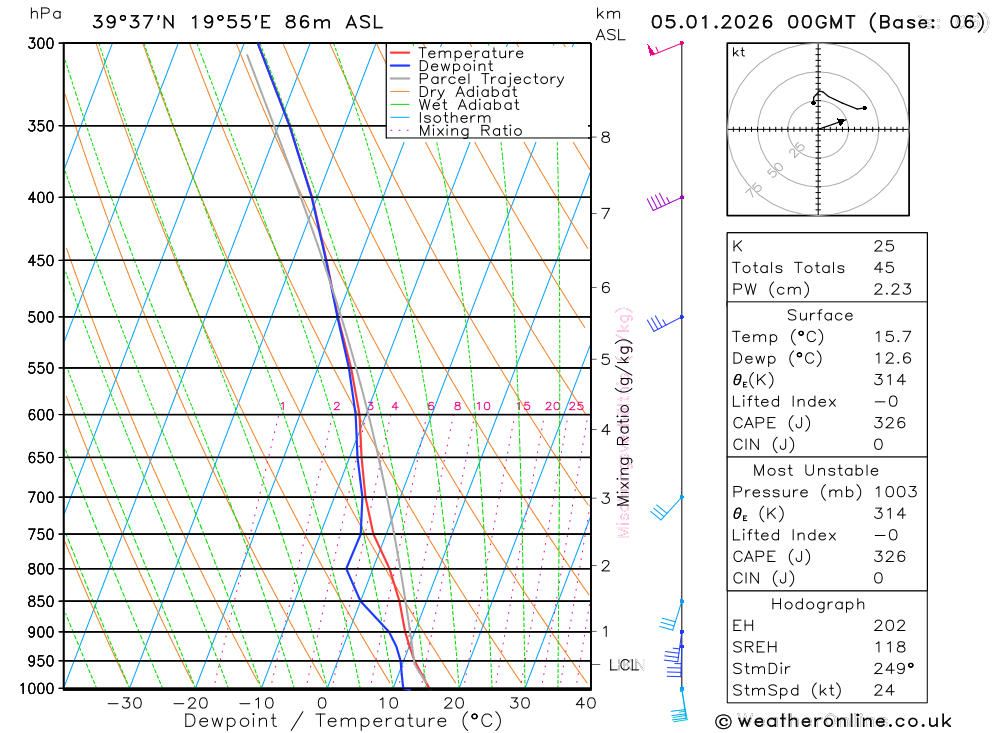
Task: Click the Totals Totals value 45
Action: coord(885,268)
